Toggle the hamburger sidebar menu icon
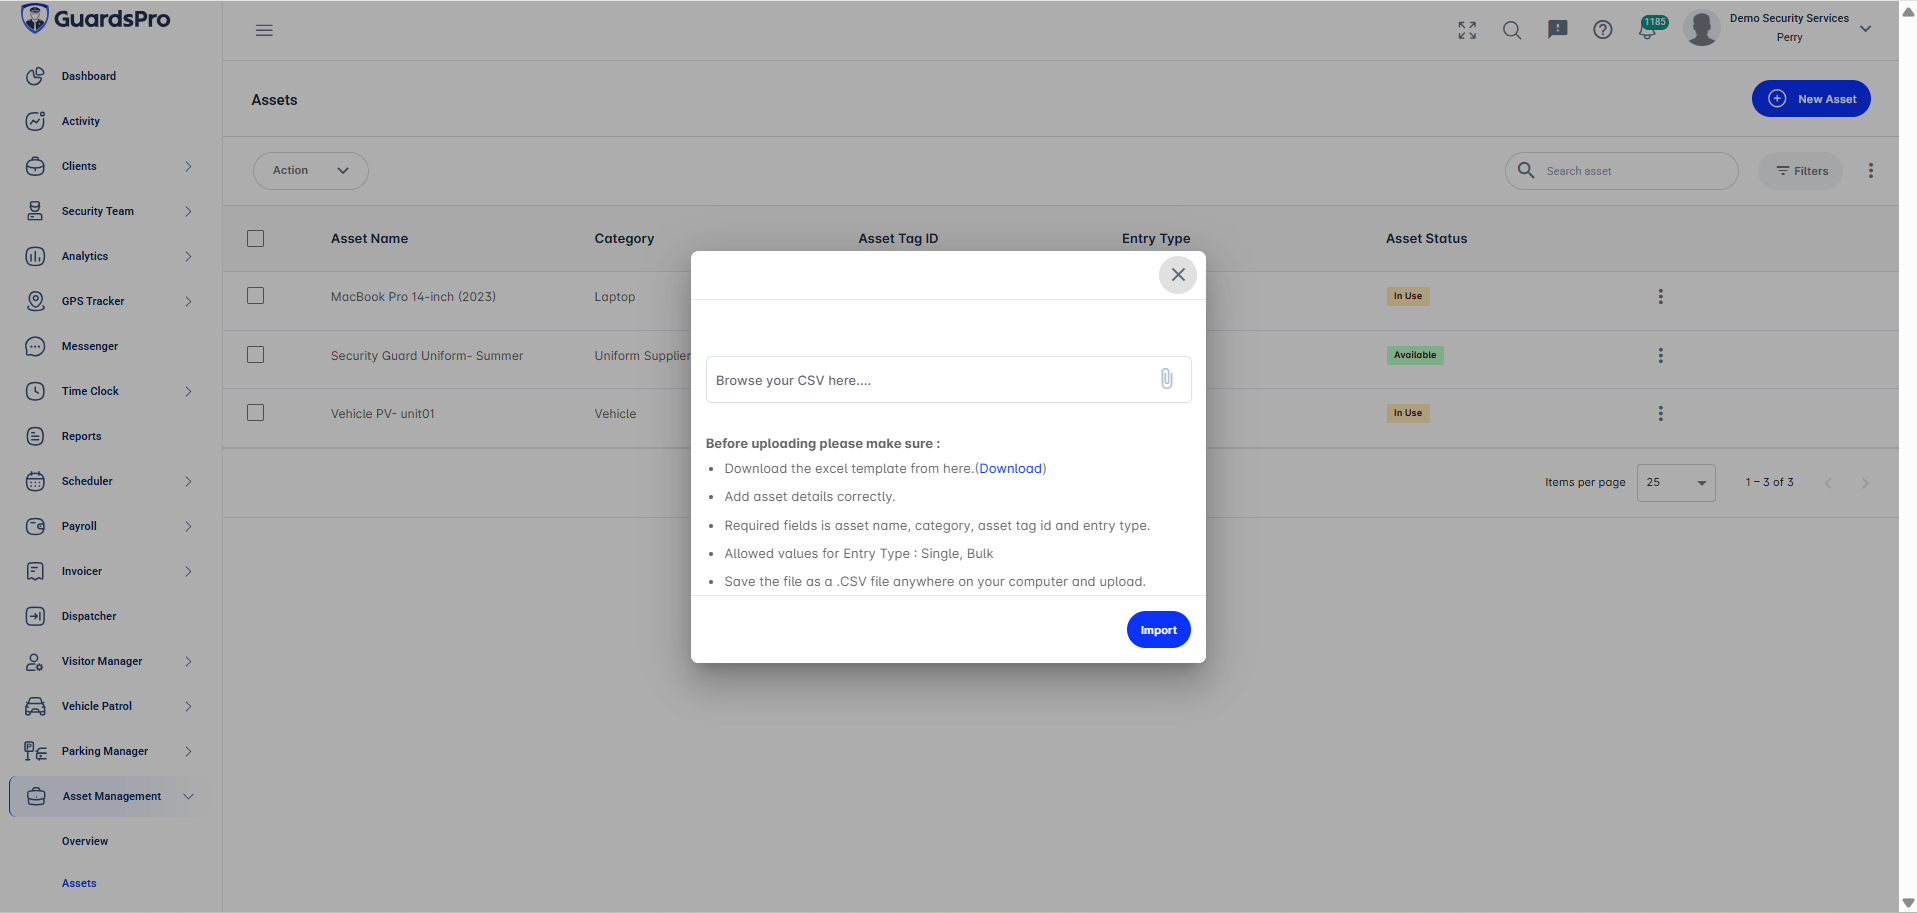The image size is (1917, 913). pyautogui.click(x=264, y=30)
